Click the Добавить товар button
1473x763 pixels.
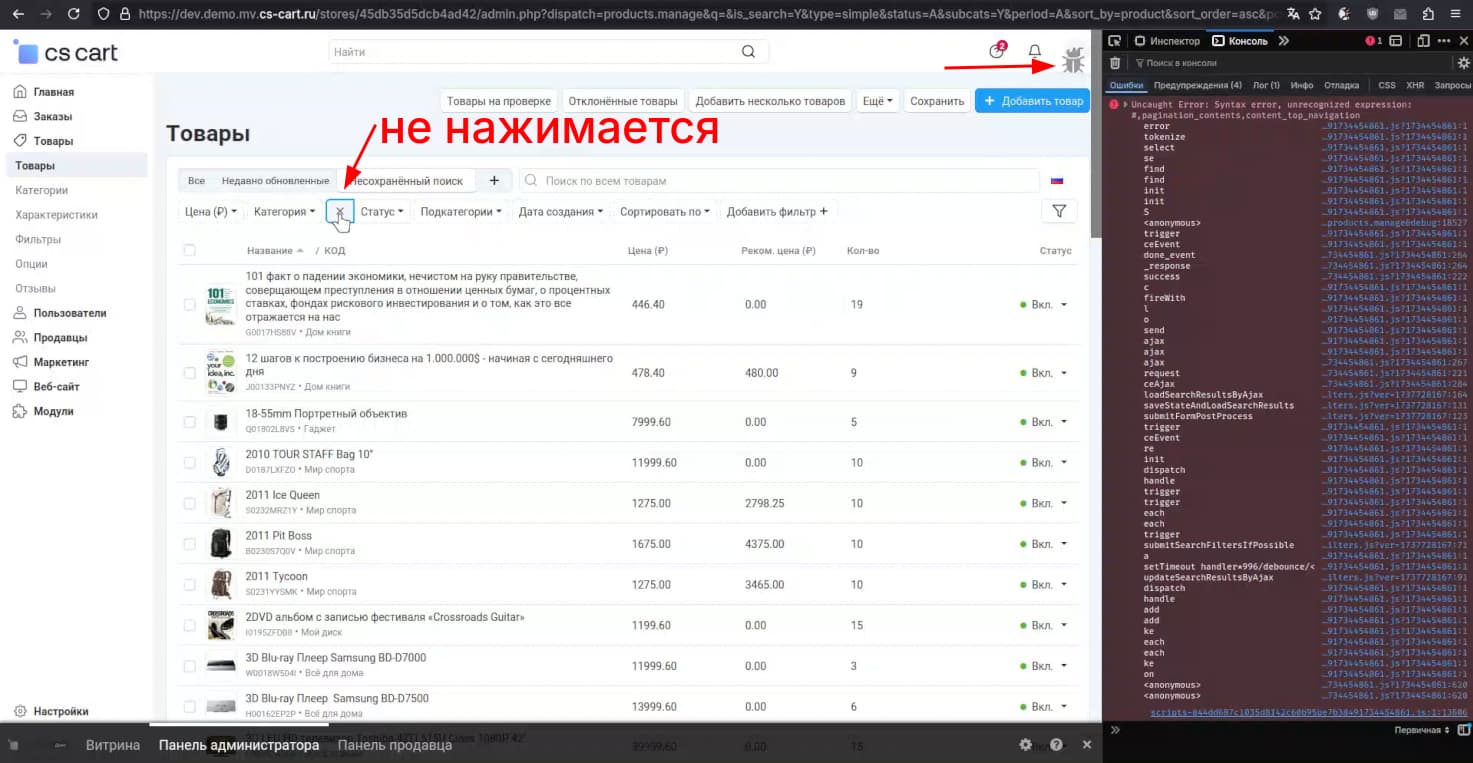[x=1032, y=101]
